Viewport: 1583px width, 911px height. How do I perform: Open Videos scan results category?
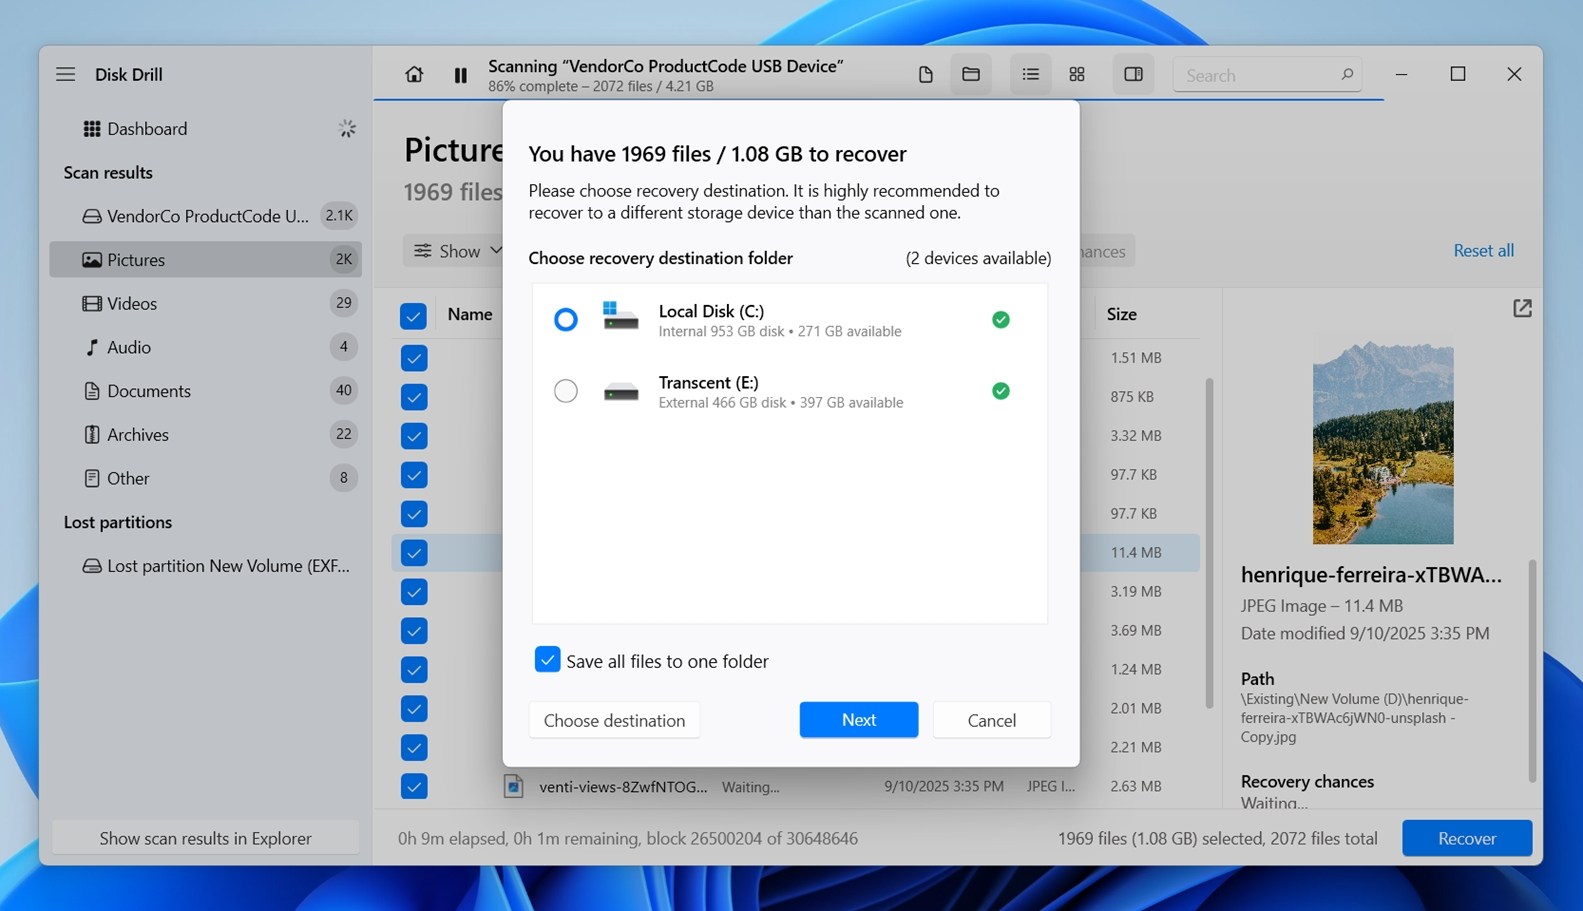point(132,304)
